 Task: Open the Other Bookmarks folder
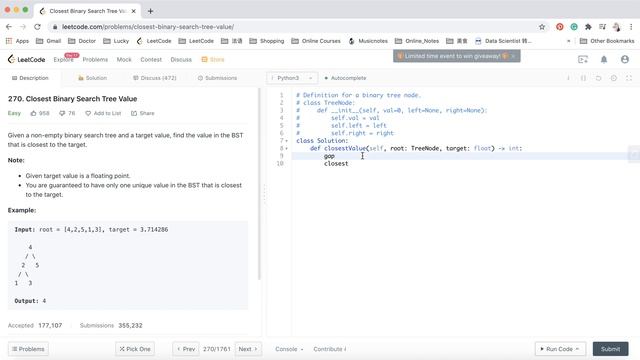[607, 41]
